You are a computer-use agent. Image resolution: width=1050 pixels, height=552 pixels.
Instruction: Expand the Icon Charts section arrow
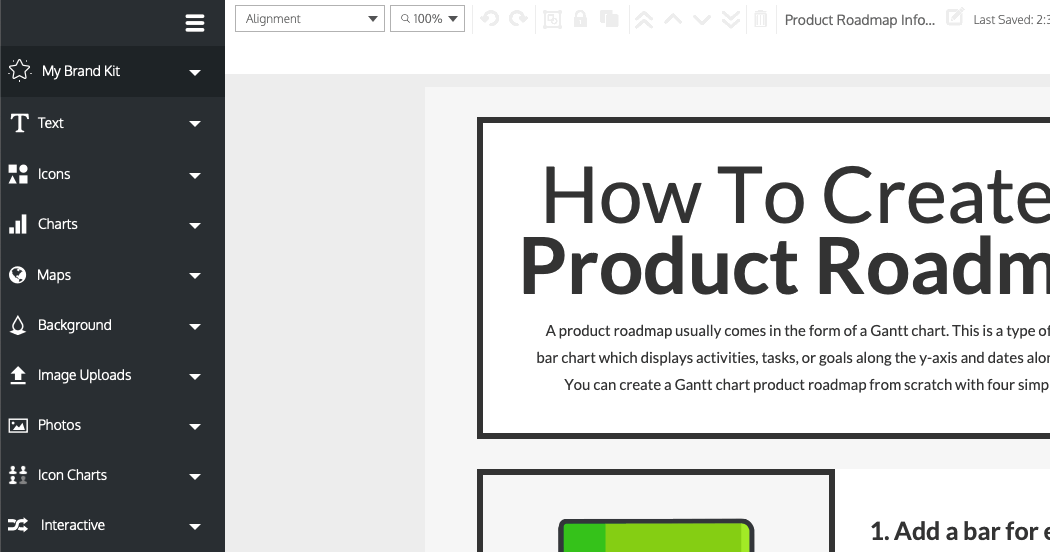(x=195, y=477)
